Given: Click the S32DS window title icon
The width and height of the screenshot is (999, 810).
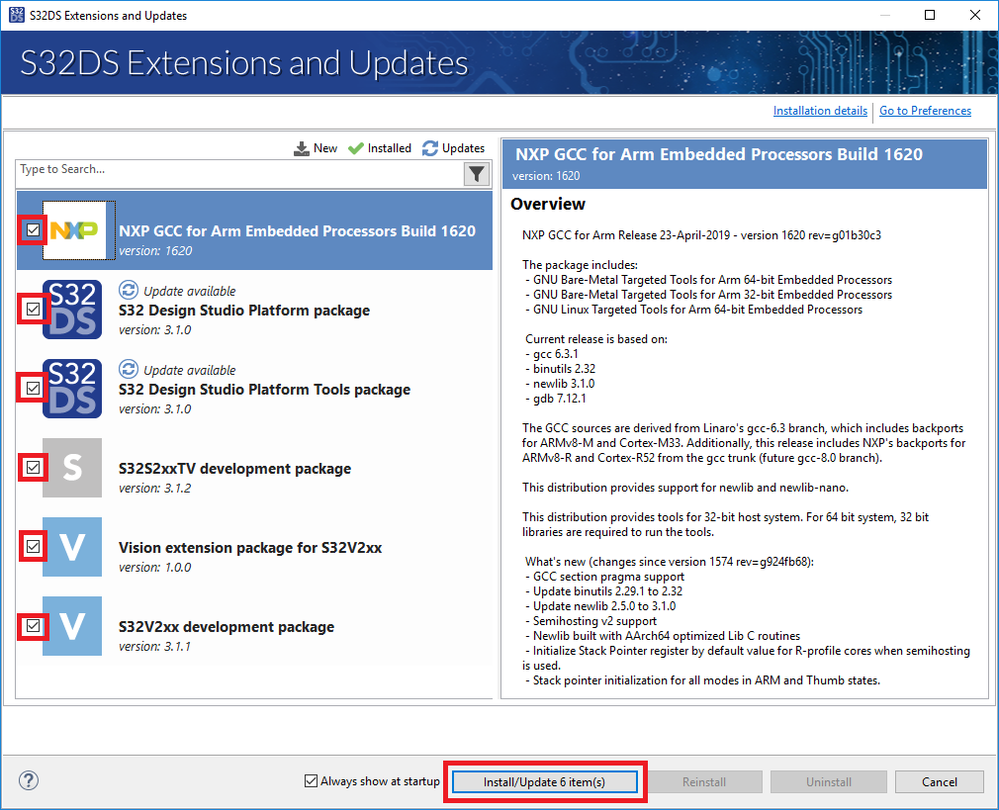Looking at the screenshot, I should [x=17, y=15].
